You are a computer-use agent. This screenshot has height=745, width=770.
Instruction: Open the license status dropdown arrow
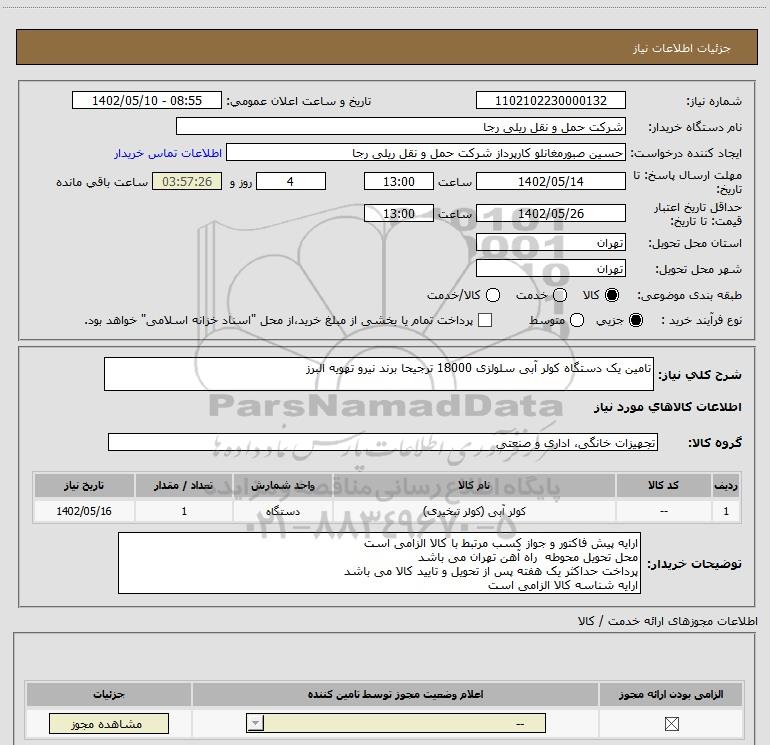255,723
